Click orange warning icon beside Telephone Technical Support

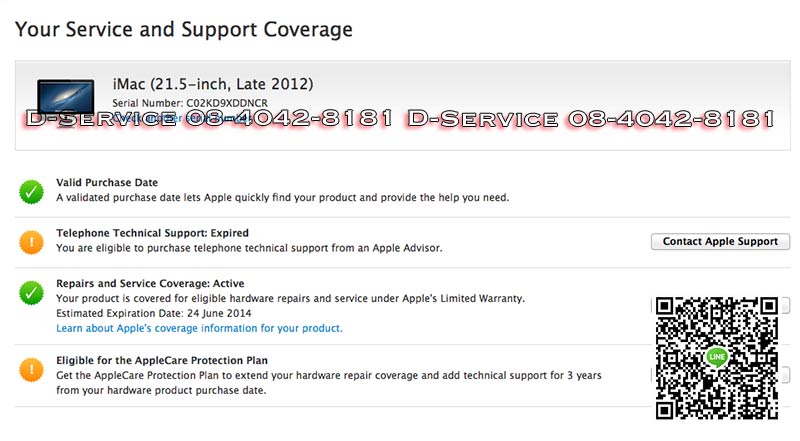32,241
